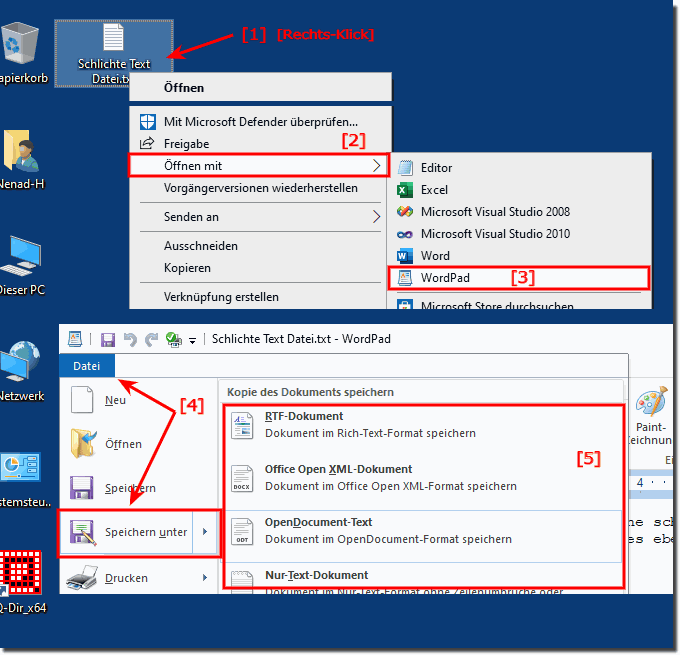This screenshot has width=680, height=655.
Task: Click Speichern label in the Datei menu
Action: point(130,488)
